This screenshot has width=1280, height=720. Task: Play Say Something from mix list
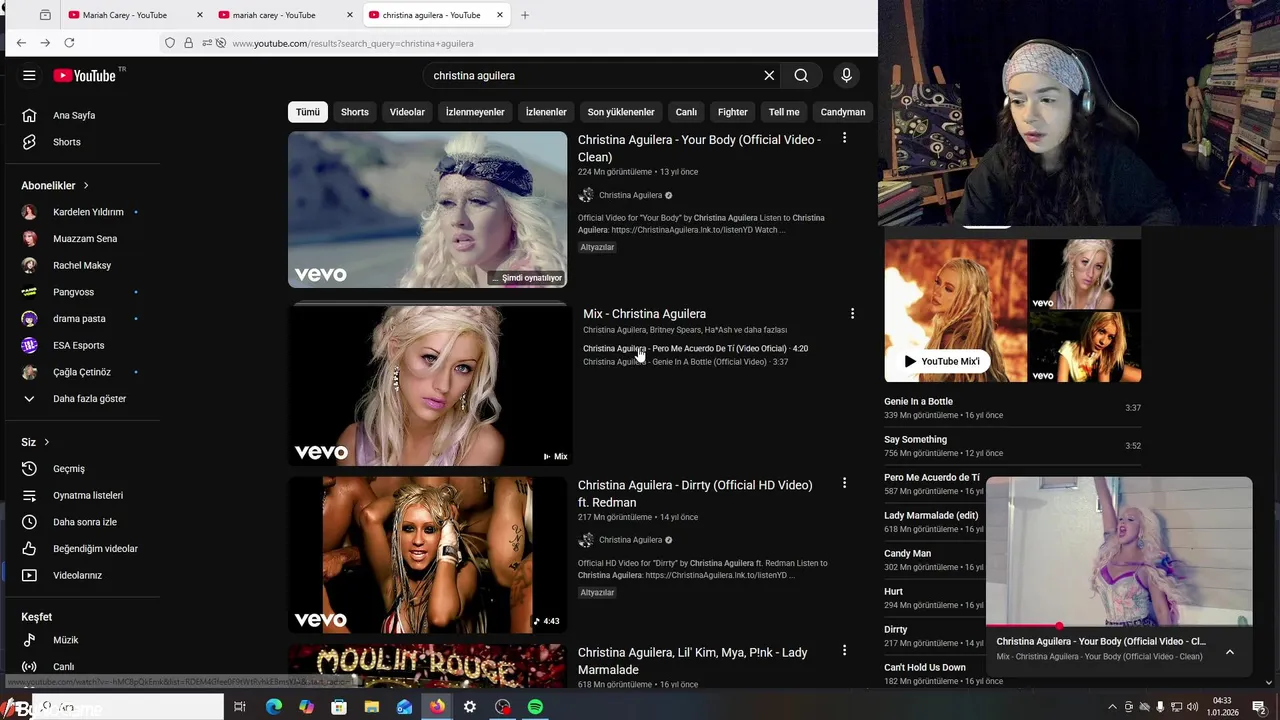point(1012,446)
